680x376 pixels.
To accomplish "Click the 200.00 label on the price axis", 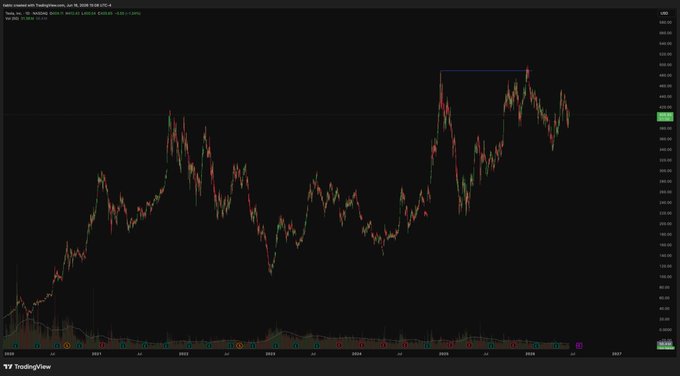I will pyautogui.click(x=665, y=224).
